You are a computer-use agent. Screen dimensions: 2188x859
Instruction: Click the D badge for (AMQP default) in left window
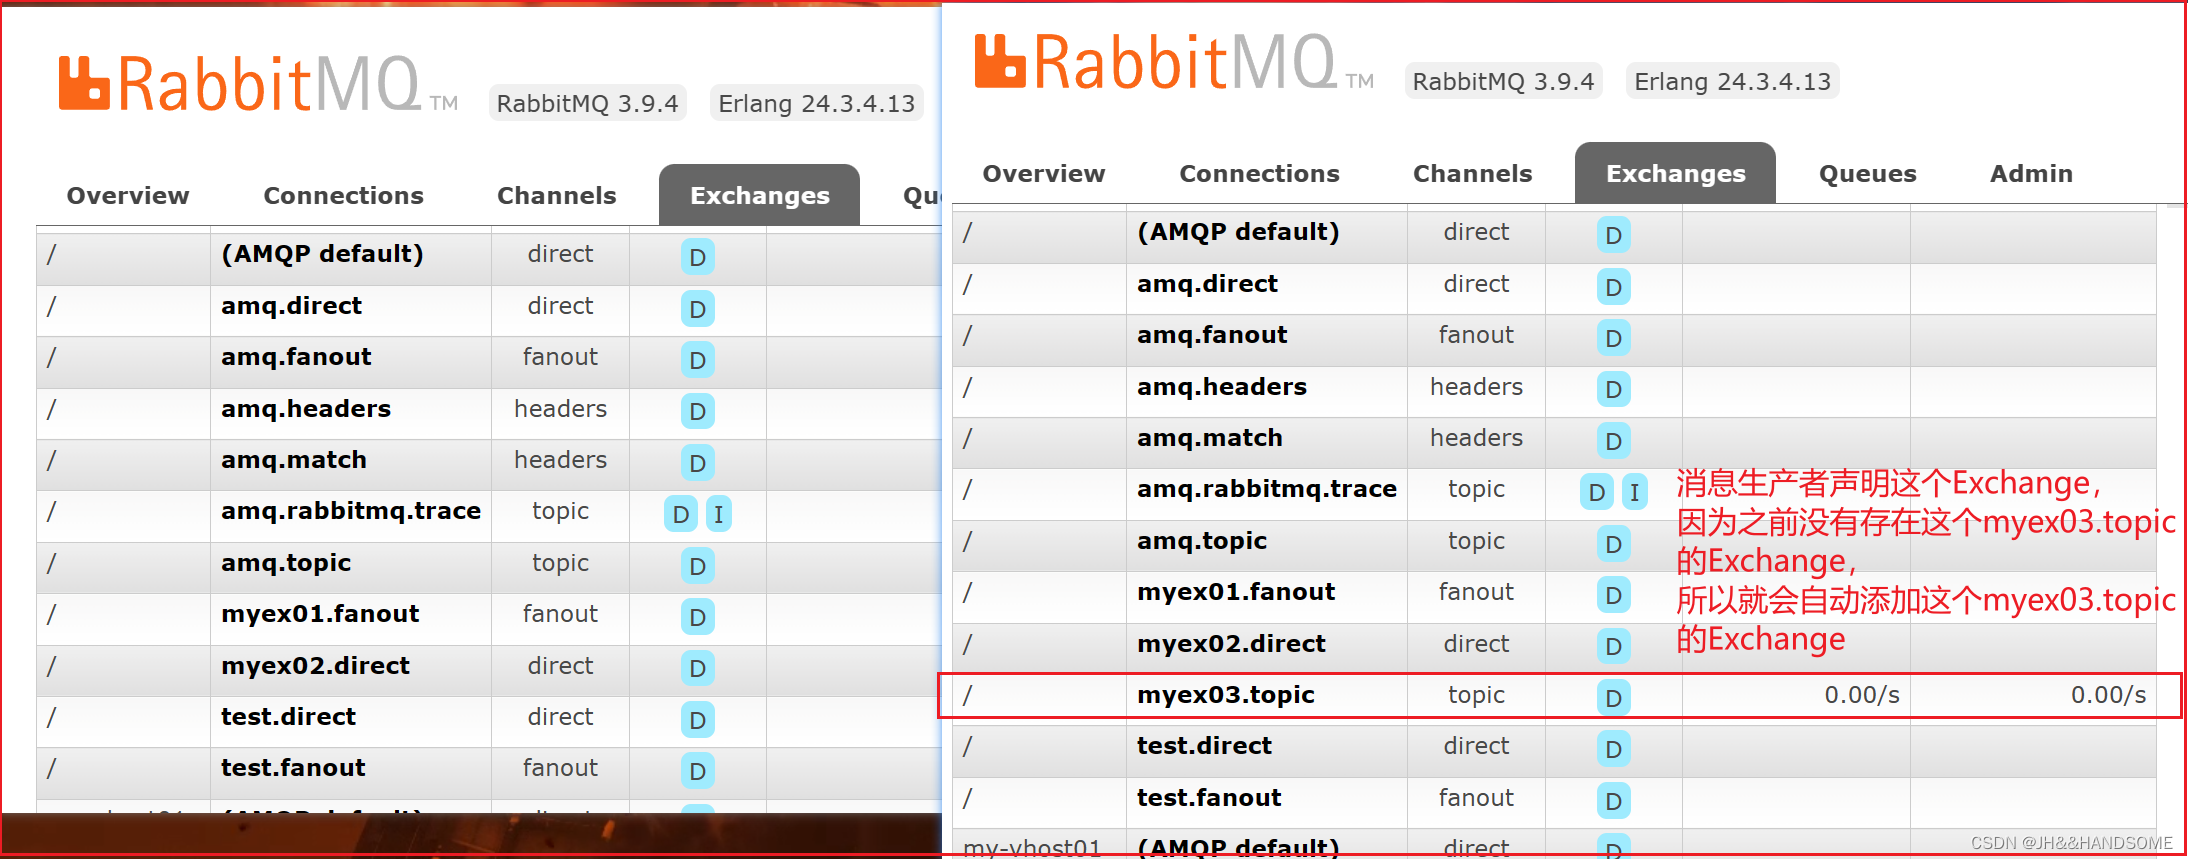coord(698,257)
